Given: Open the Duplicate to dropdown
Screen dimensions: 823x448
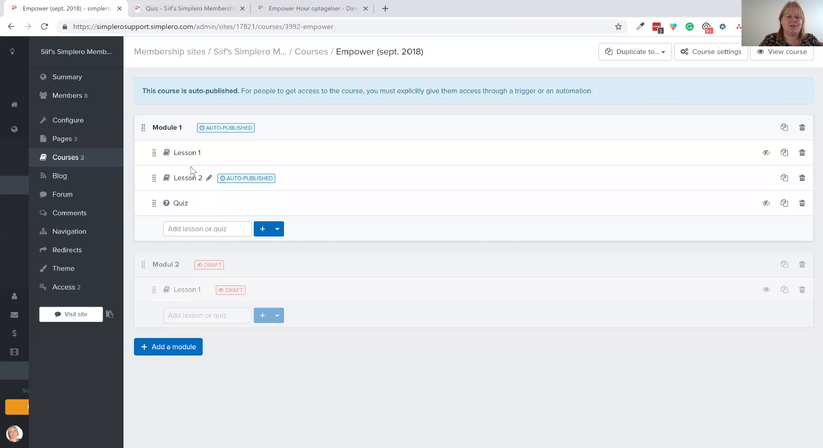Looking at the screenshot, I should [635, 51].
